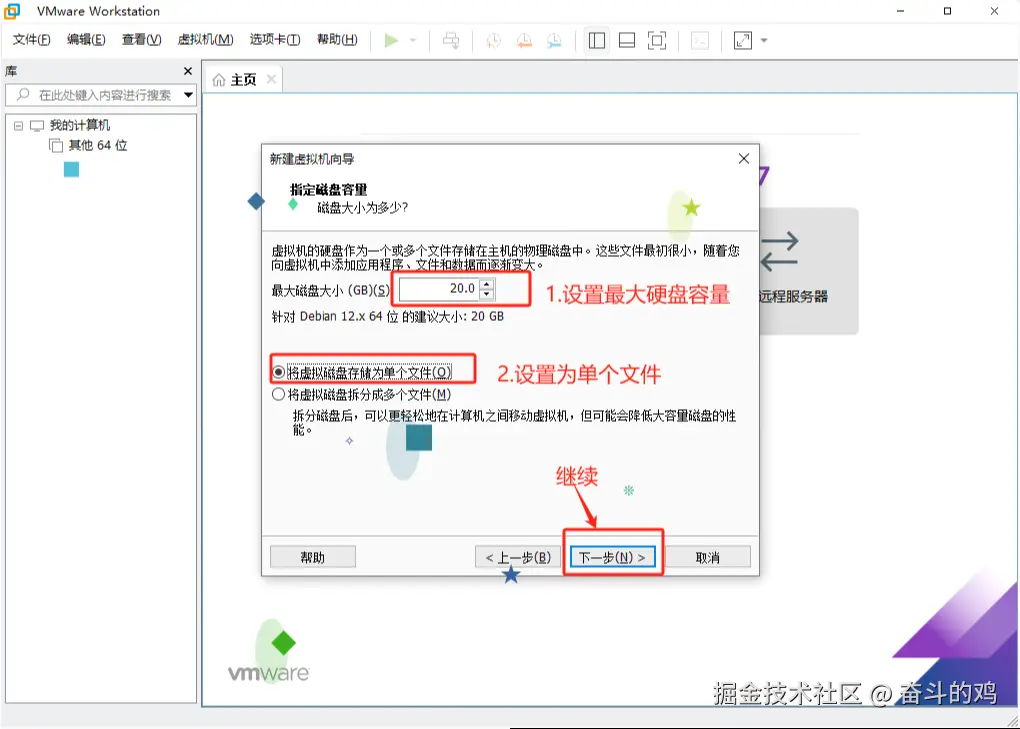This screenshot has width=1020, height=729.
Task: Click the home icon on 主页 tab
Action: [x=219, y=80]
